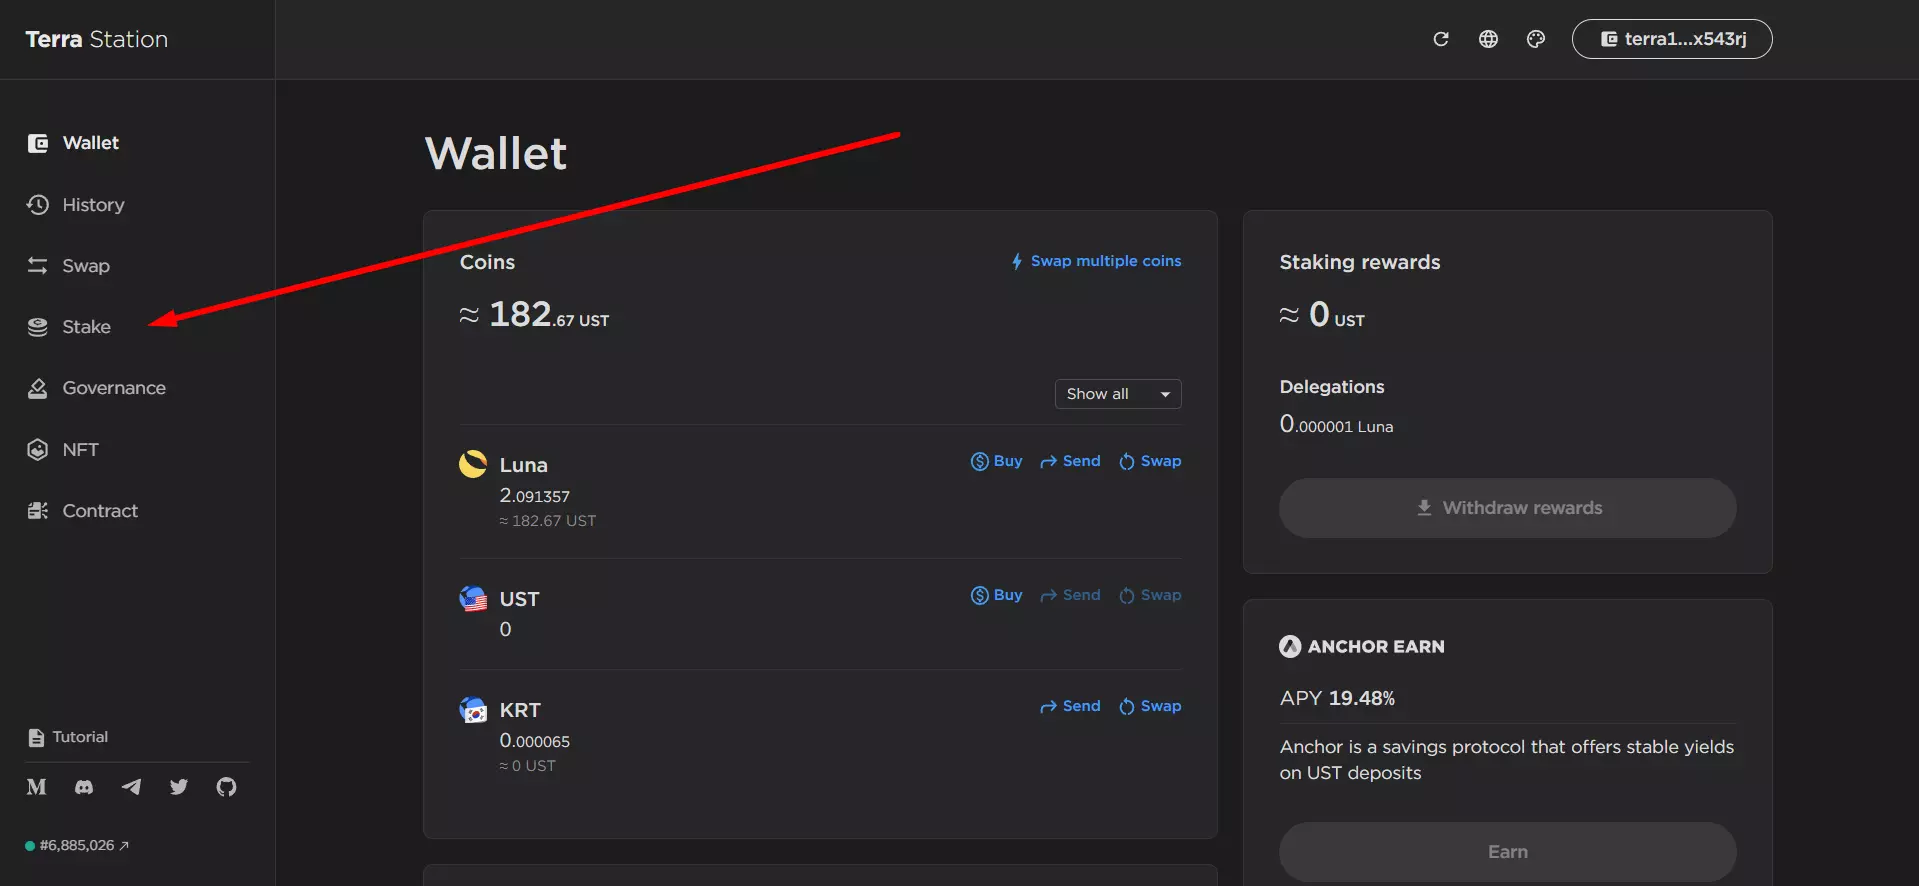The height and width of the screenshot is (886, 1919).
Task: Click the refresh icon in header
Action: 1441,39
